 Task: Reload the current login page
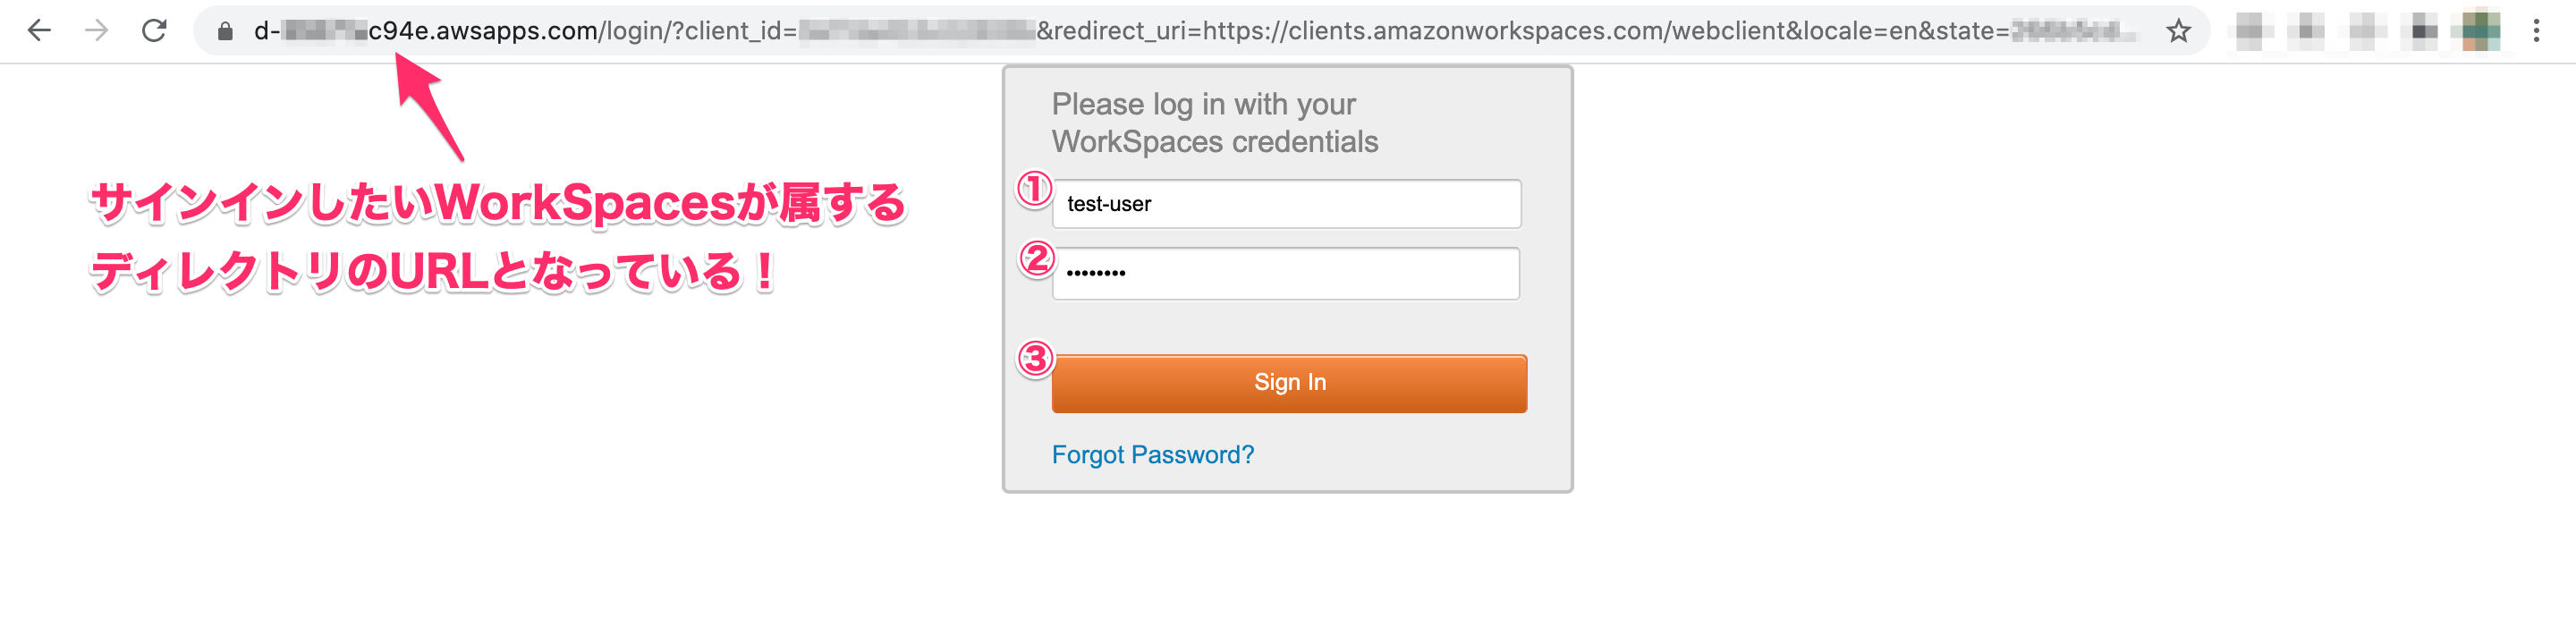click(x=154, y=31)
